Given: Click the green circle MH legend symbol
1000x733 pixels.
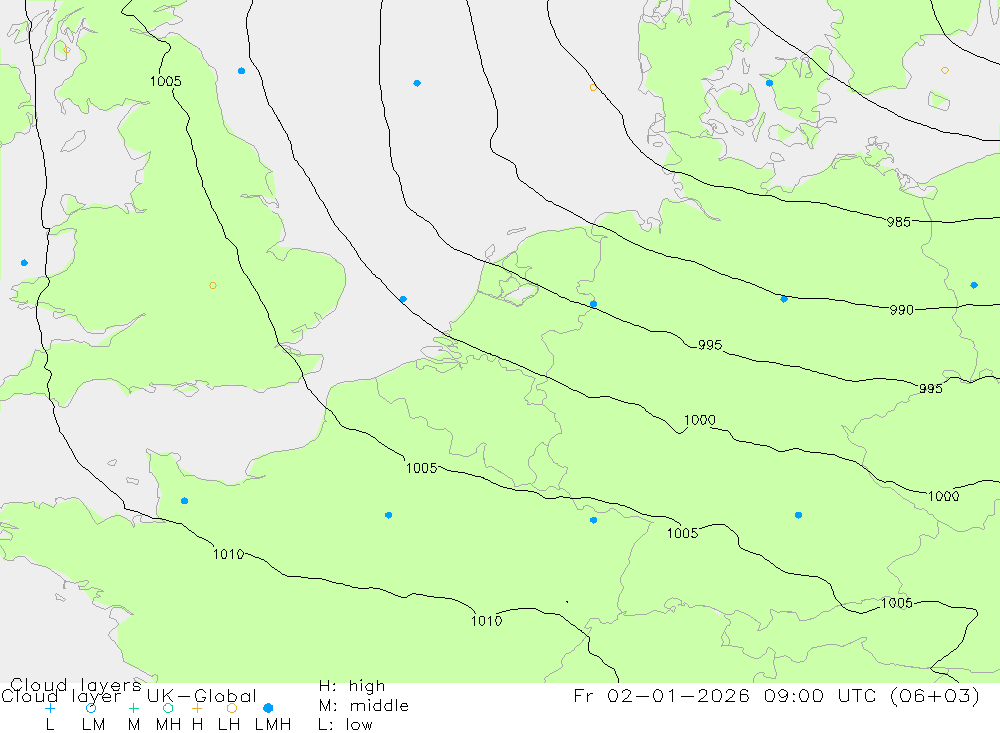Looking at the screenshot, I should click(168, 708).
